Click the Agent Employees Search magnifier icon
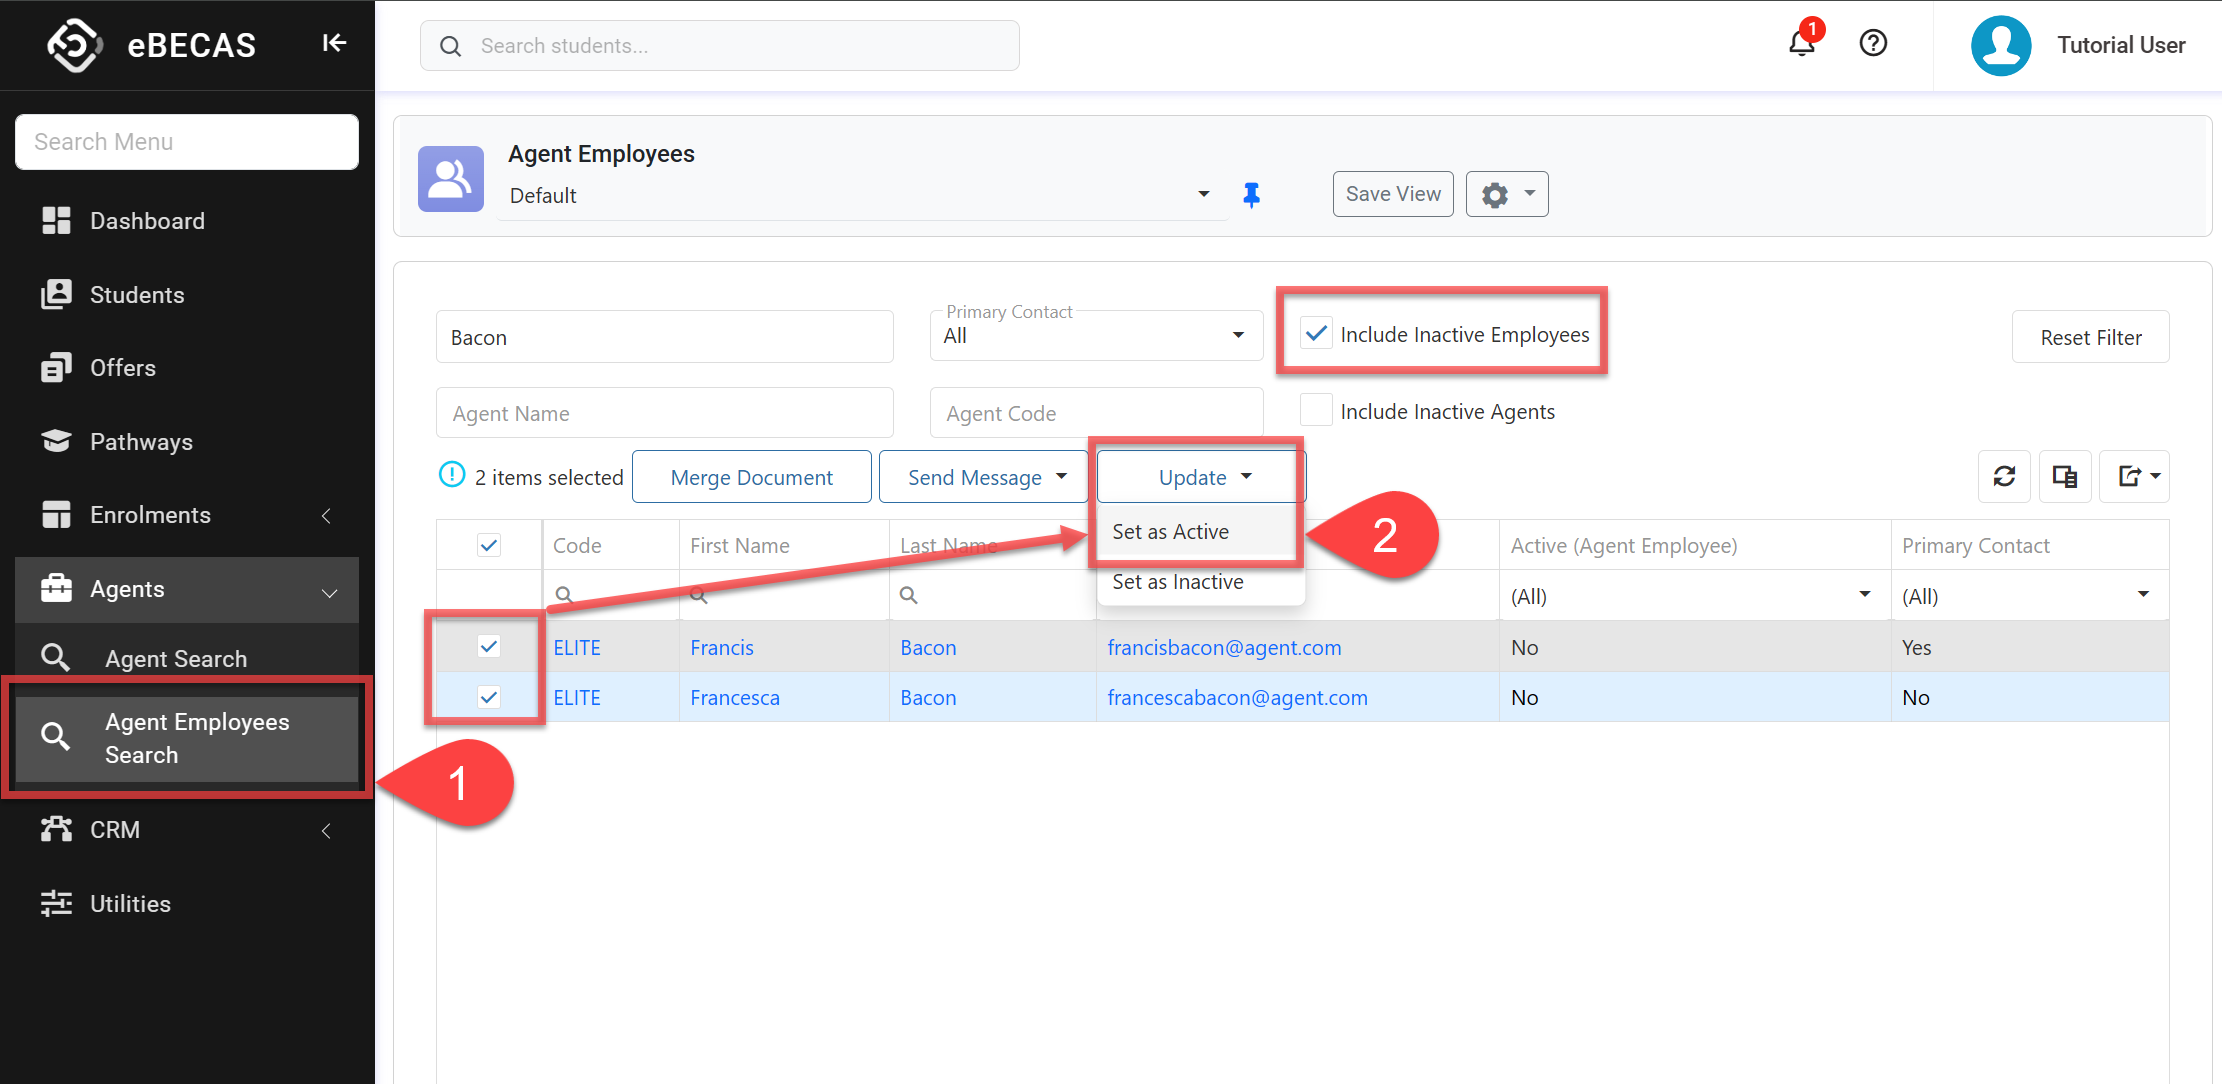The height and width of the screenshot is (1084, 2222). [x=55, y=737]
